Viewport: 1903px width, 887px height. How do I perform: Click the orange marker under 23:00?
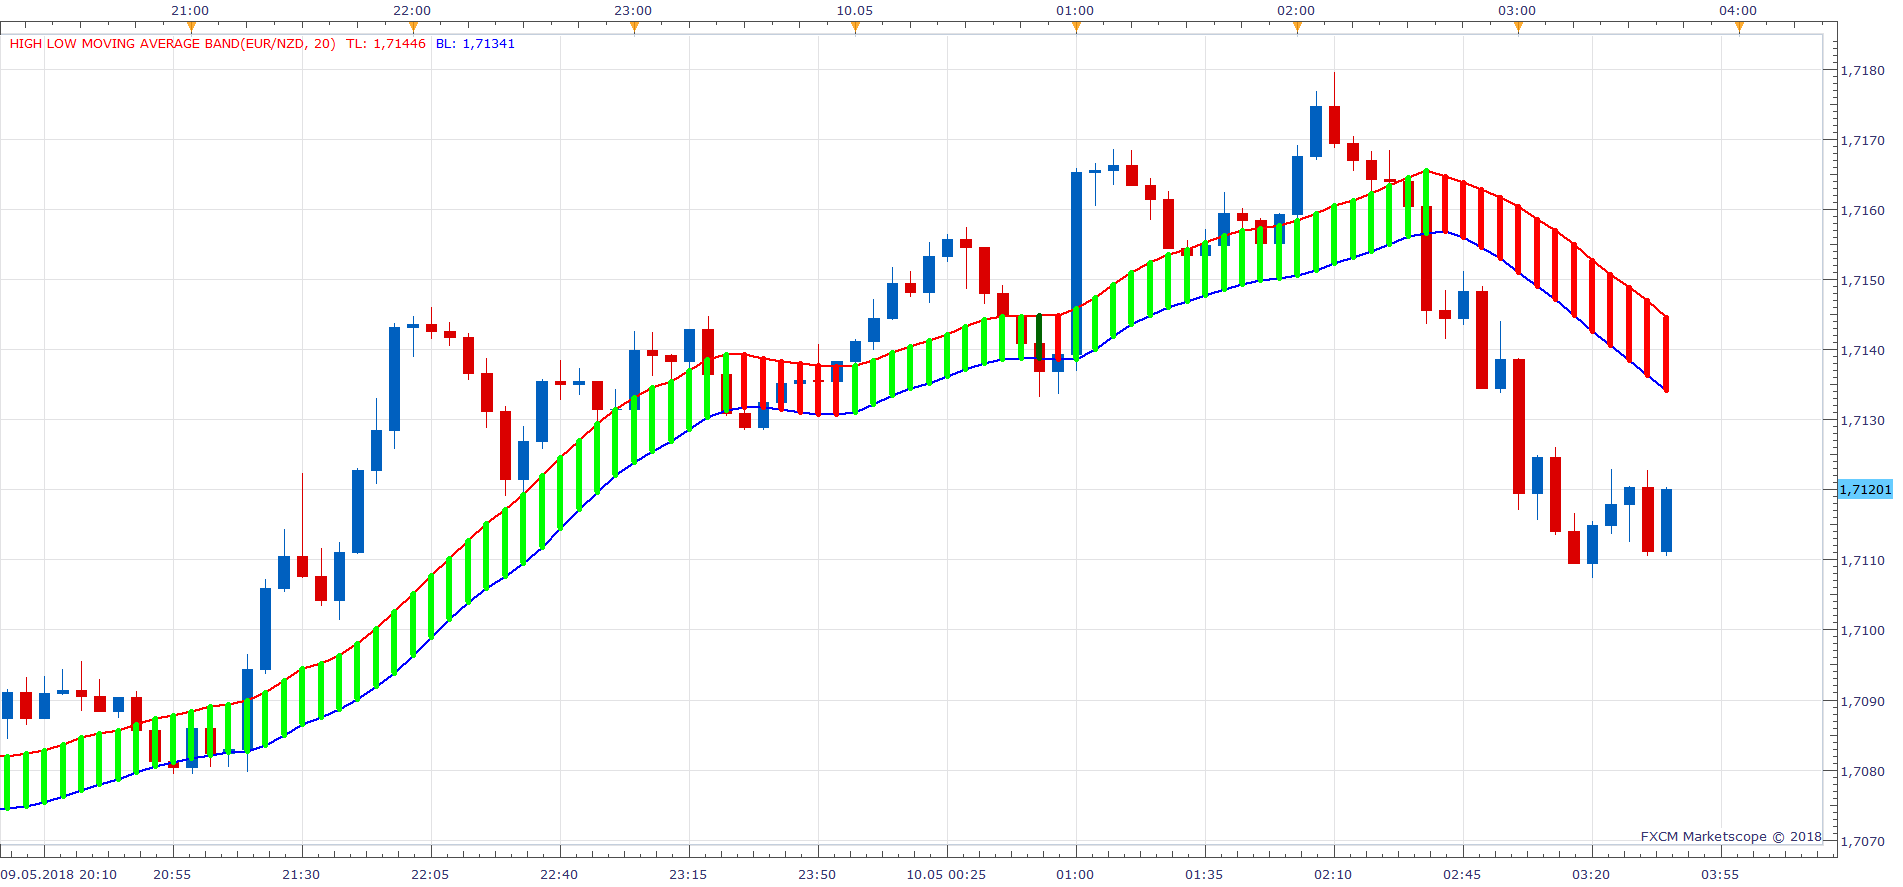click(x=634, y=28)
